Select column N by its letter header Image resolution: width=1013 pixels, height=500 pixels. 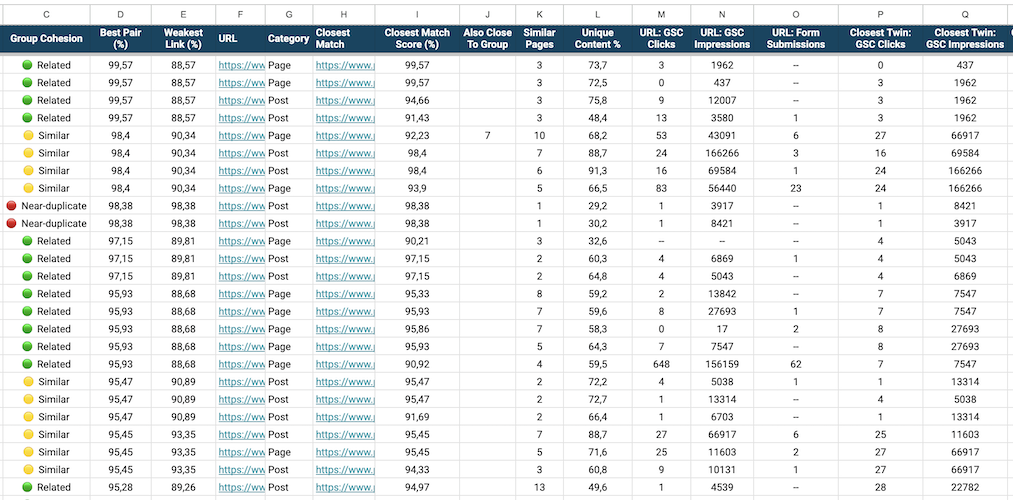pos(722,14)
